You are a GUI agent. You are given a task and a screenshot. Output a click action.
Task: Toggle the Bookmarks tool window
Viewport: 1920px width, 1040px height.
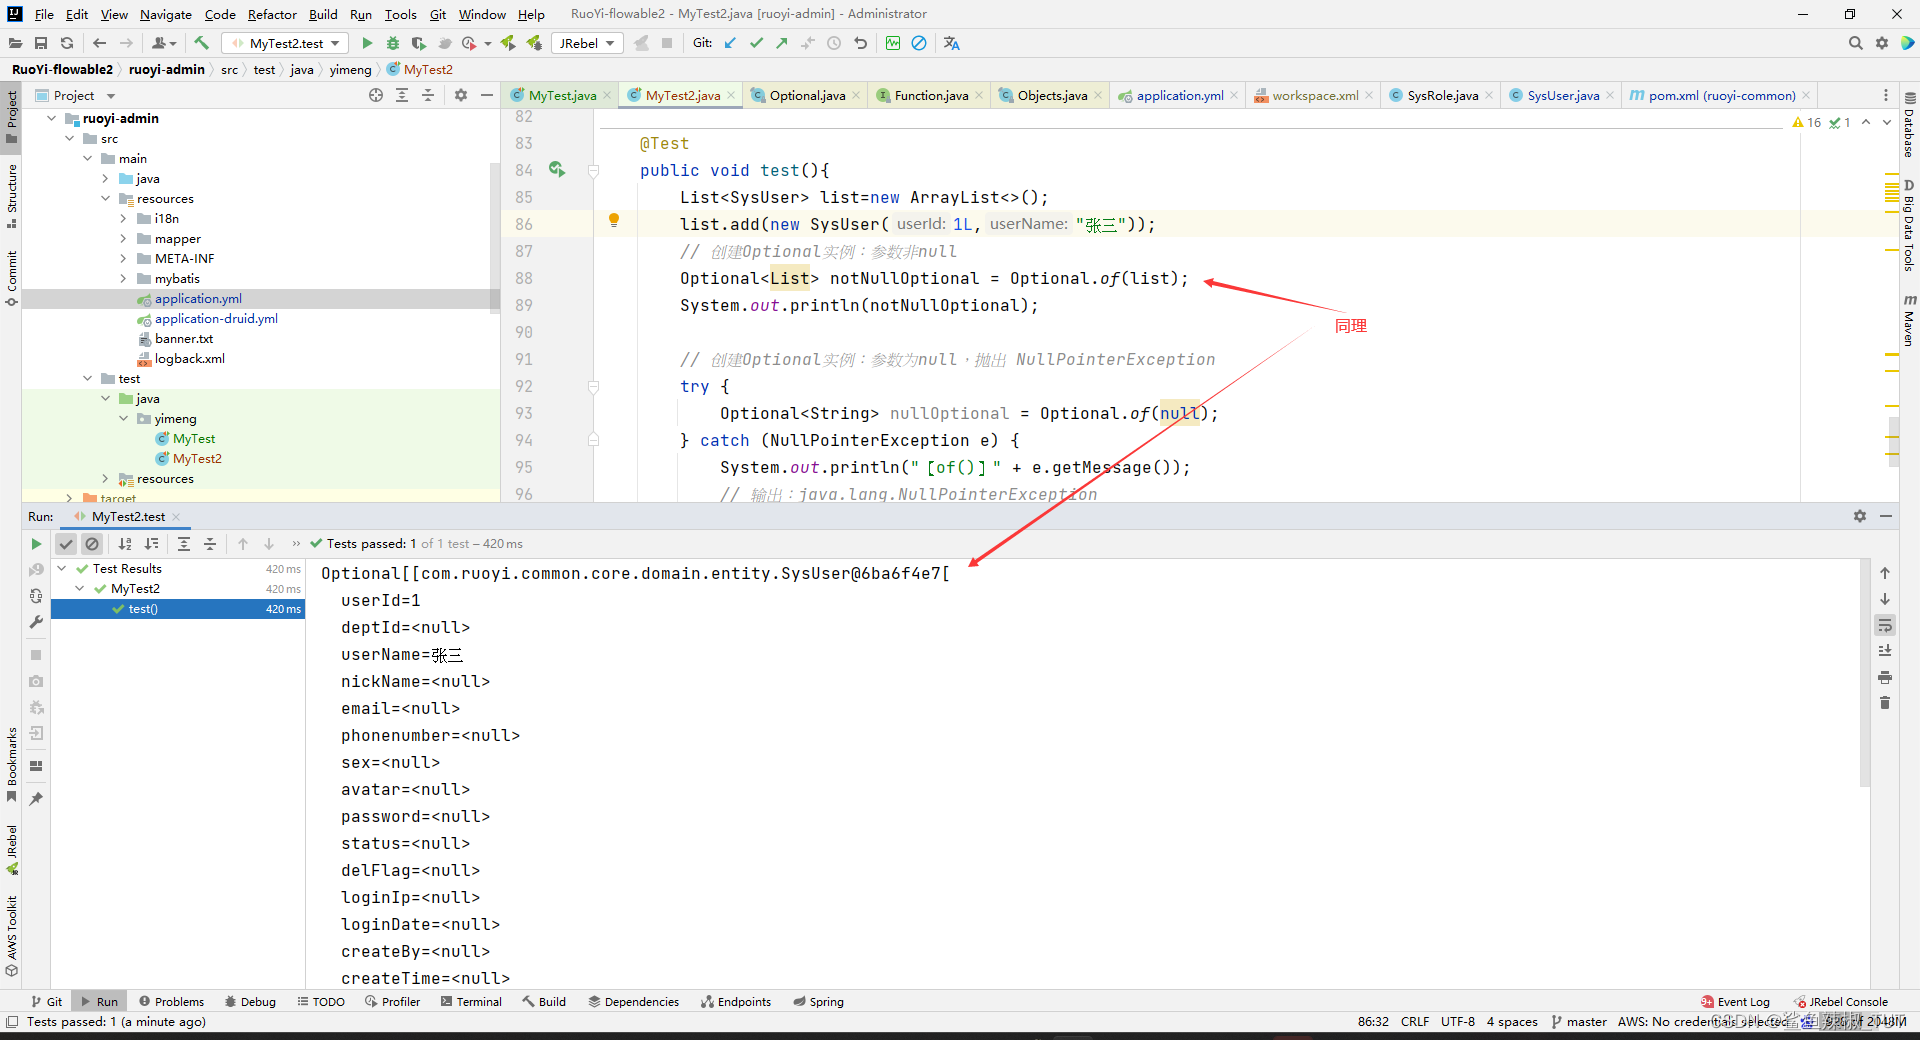click(11, 764)
